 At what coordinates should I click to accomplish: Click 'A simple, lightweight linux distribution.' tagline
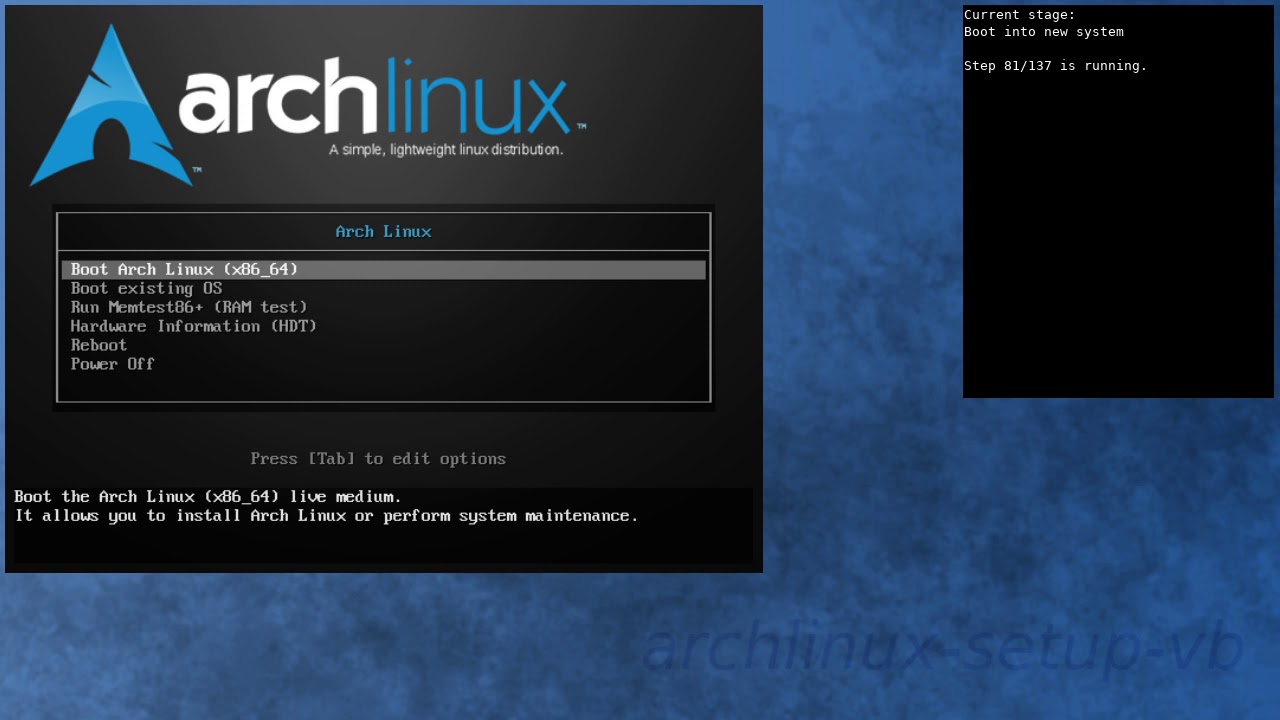pyautogui.click(x=446, y=150)
